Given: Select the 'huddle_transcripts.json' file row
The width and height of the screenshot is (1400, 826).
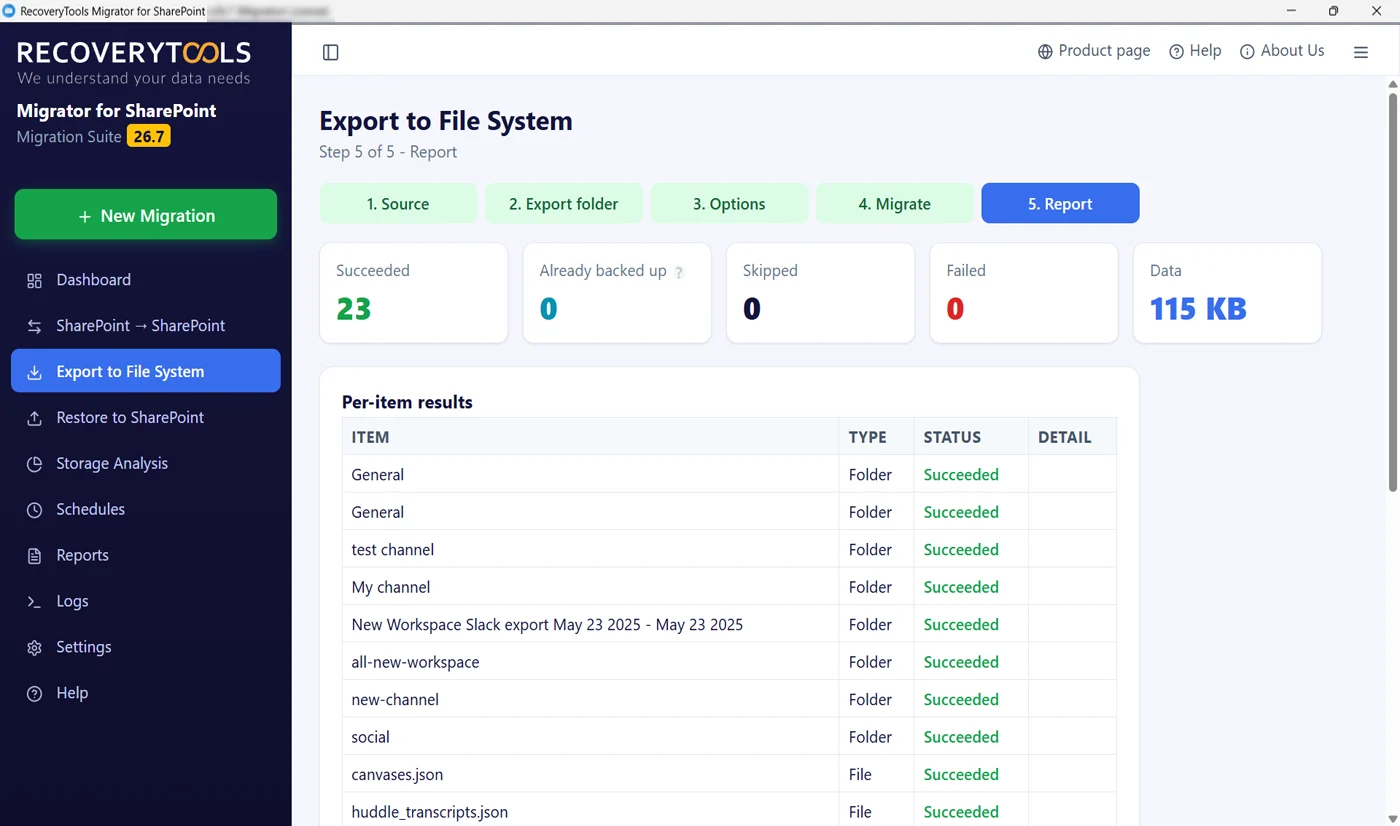Looking at the screenshot, I should [729, 812].
